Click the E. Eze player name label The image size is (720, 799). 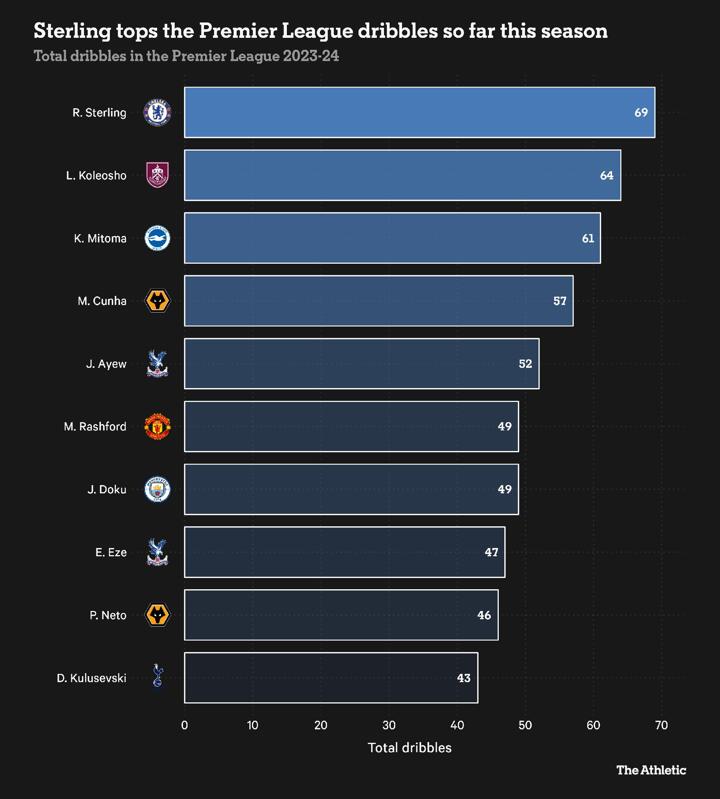110,552
